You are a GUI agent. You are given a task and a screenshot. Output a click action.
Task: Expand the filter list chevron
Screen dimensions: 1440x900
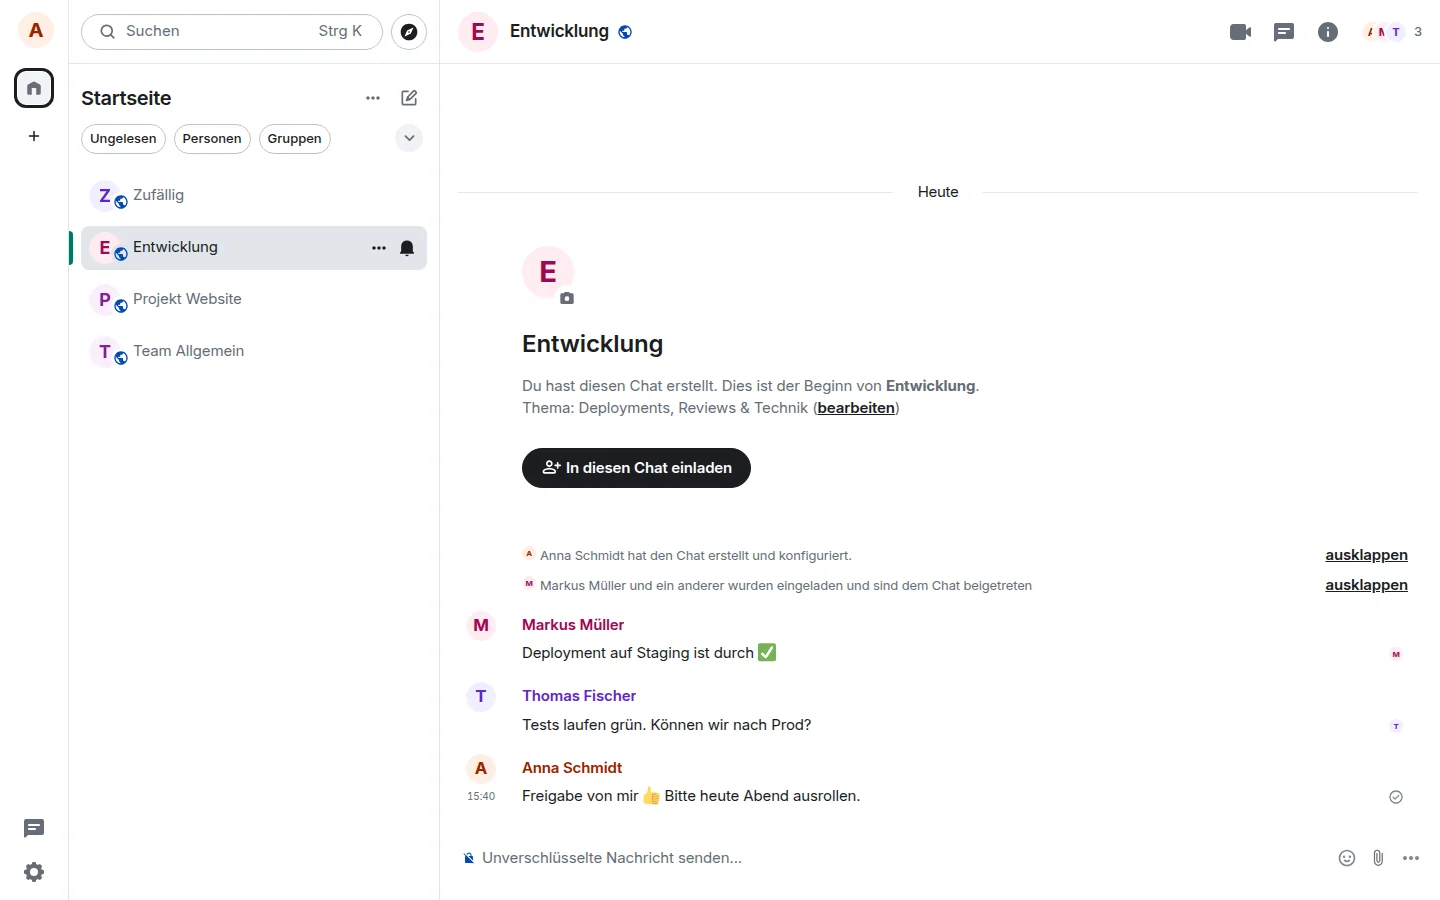(x=409, y=138)
